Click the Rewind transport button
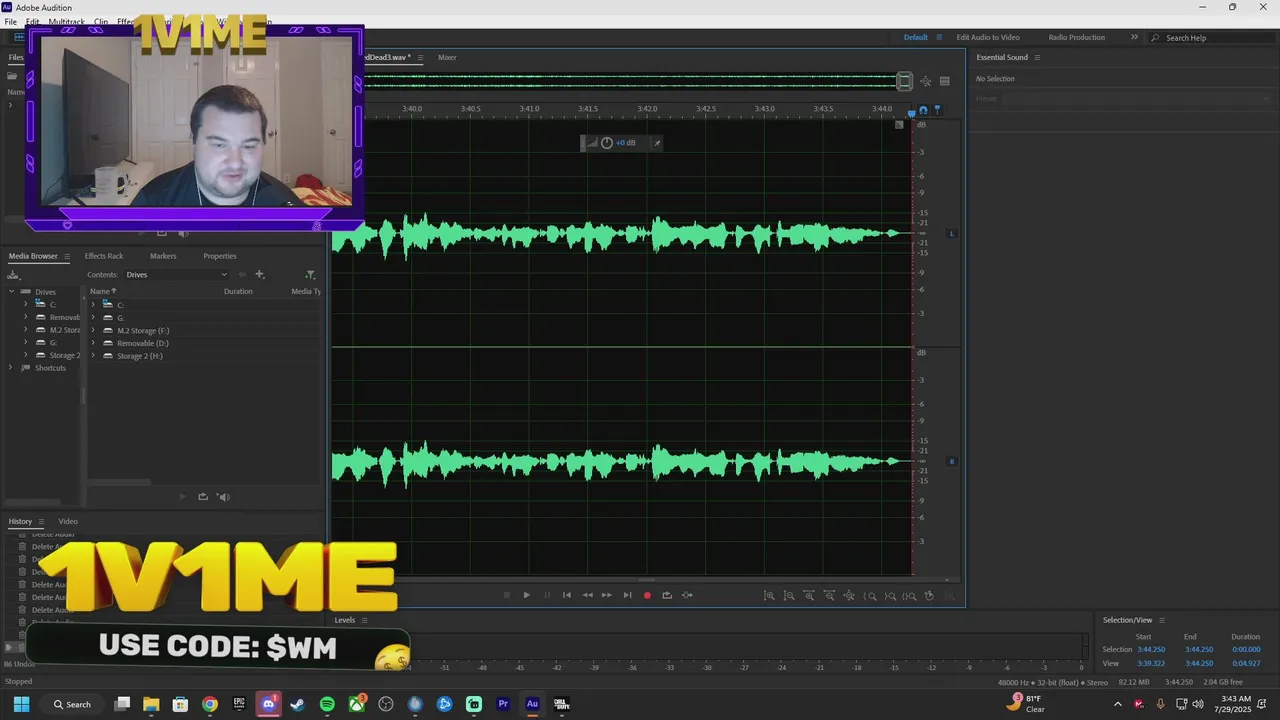 click(587, 595)
